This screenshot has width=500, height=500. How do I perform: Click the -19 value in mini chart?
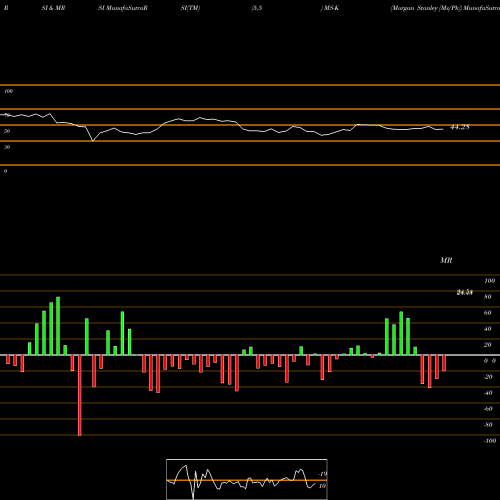pyautogui.click(x=322, y=474)
